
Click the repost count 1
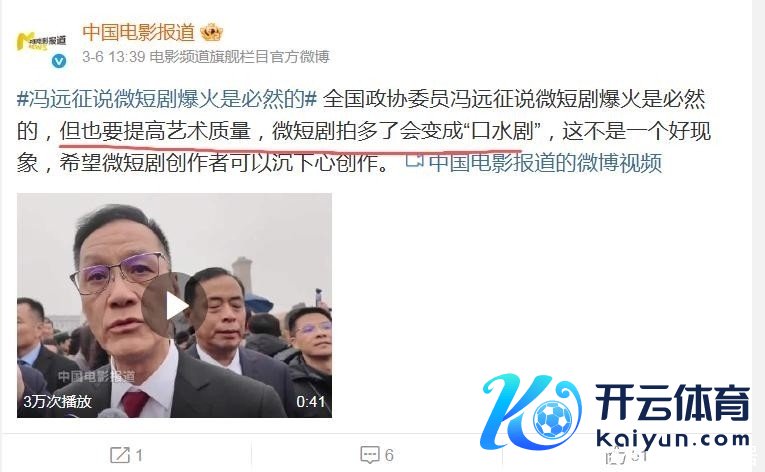click(139, 455)
